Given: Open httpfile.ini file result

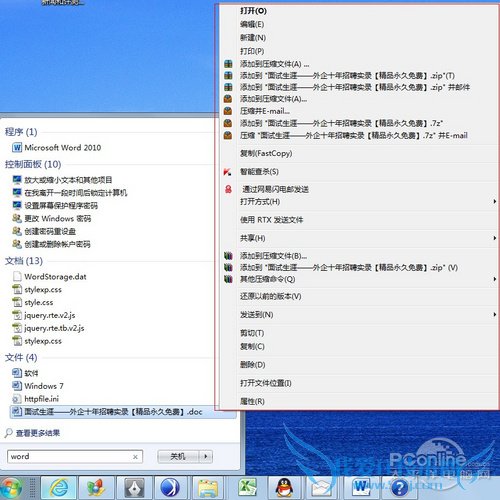Looking at the screenshot, I should click(41, 399).
